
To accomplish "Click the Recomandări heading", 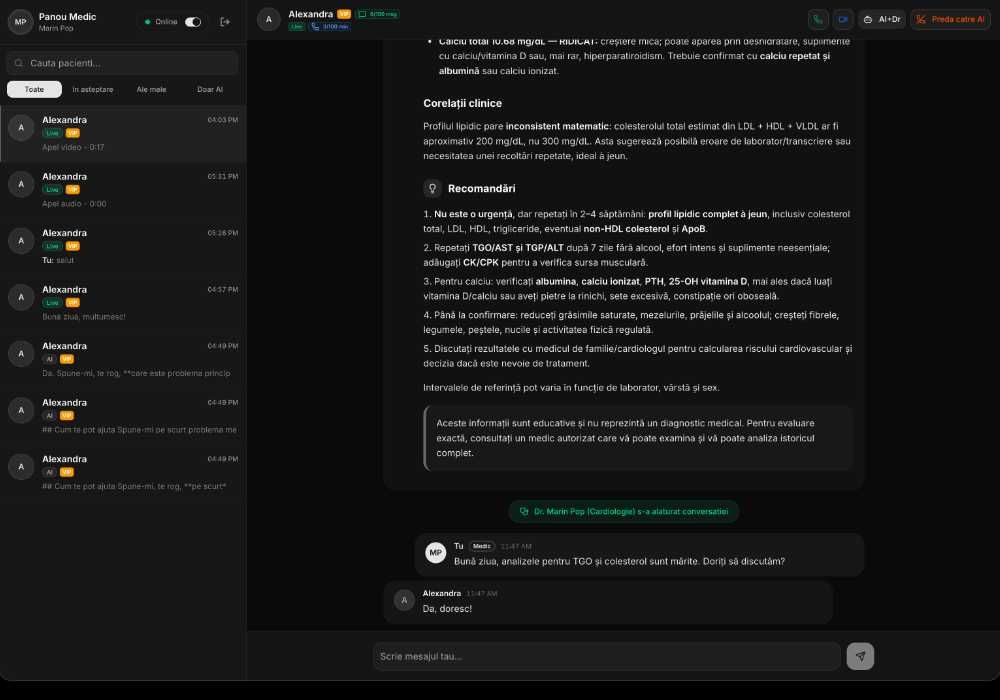I will [482, 188].
